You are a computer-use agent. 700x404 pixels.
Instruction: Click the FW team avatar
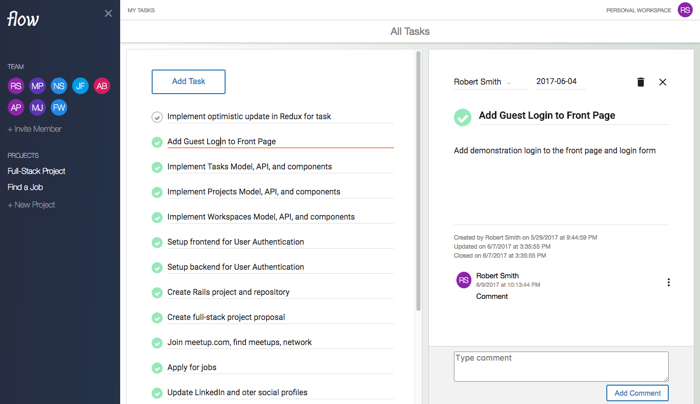point(59,107)
